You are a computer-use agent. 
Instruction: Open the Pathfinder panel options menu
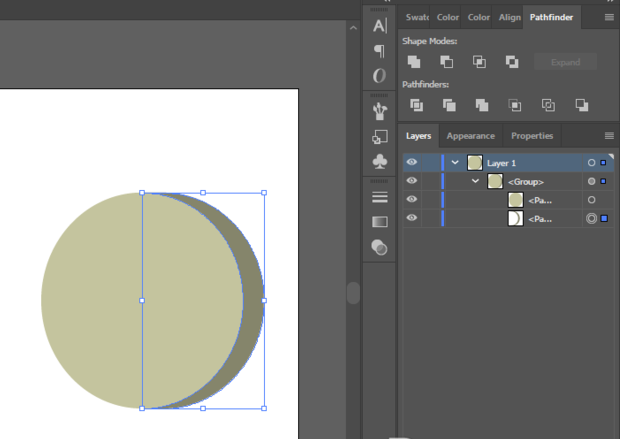pyautogui.click(x=609, y=17)
